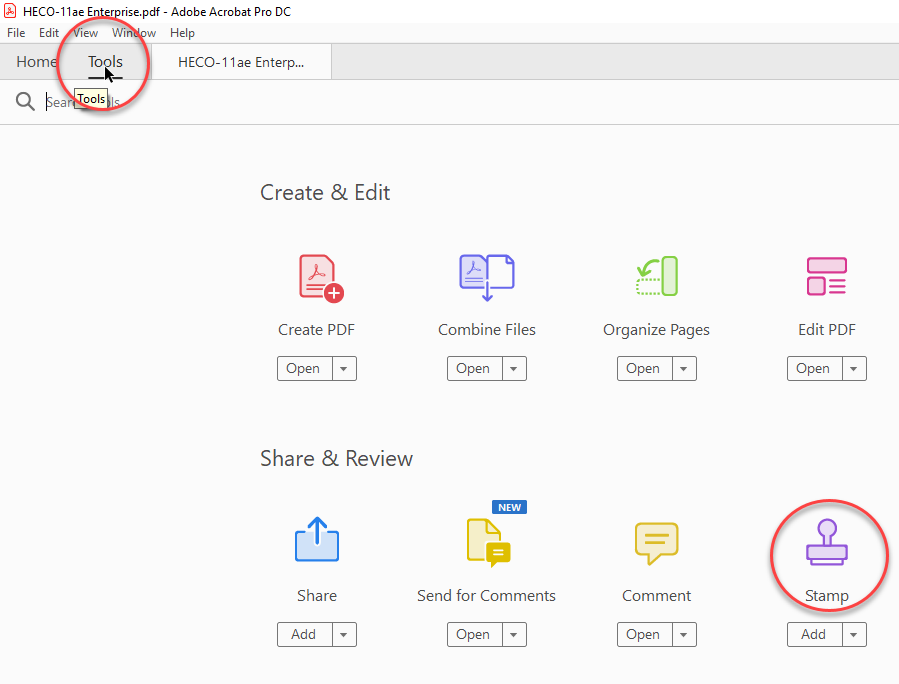Viewport: 899px width, 684px height.
Task: Expand the Organize Pages Open dropdown arrow
Action: (x=683, y=369)
